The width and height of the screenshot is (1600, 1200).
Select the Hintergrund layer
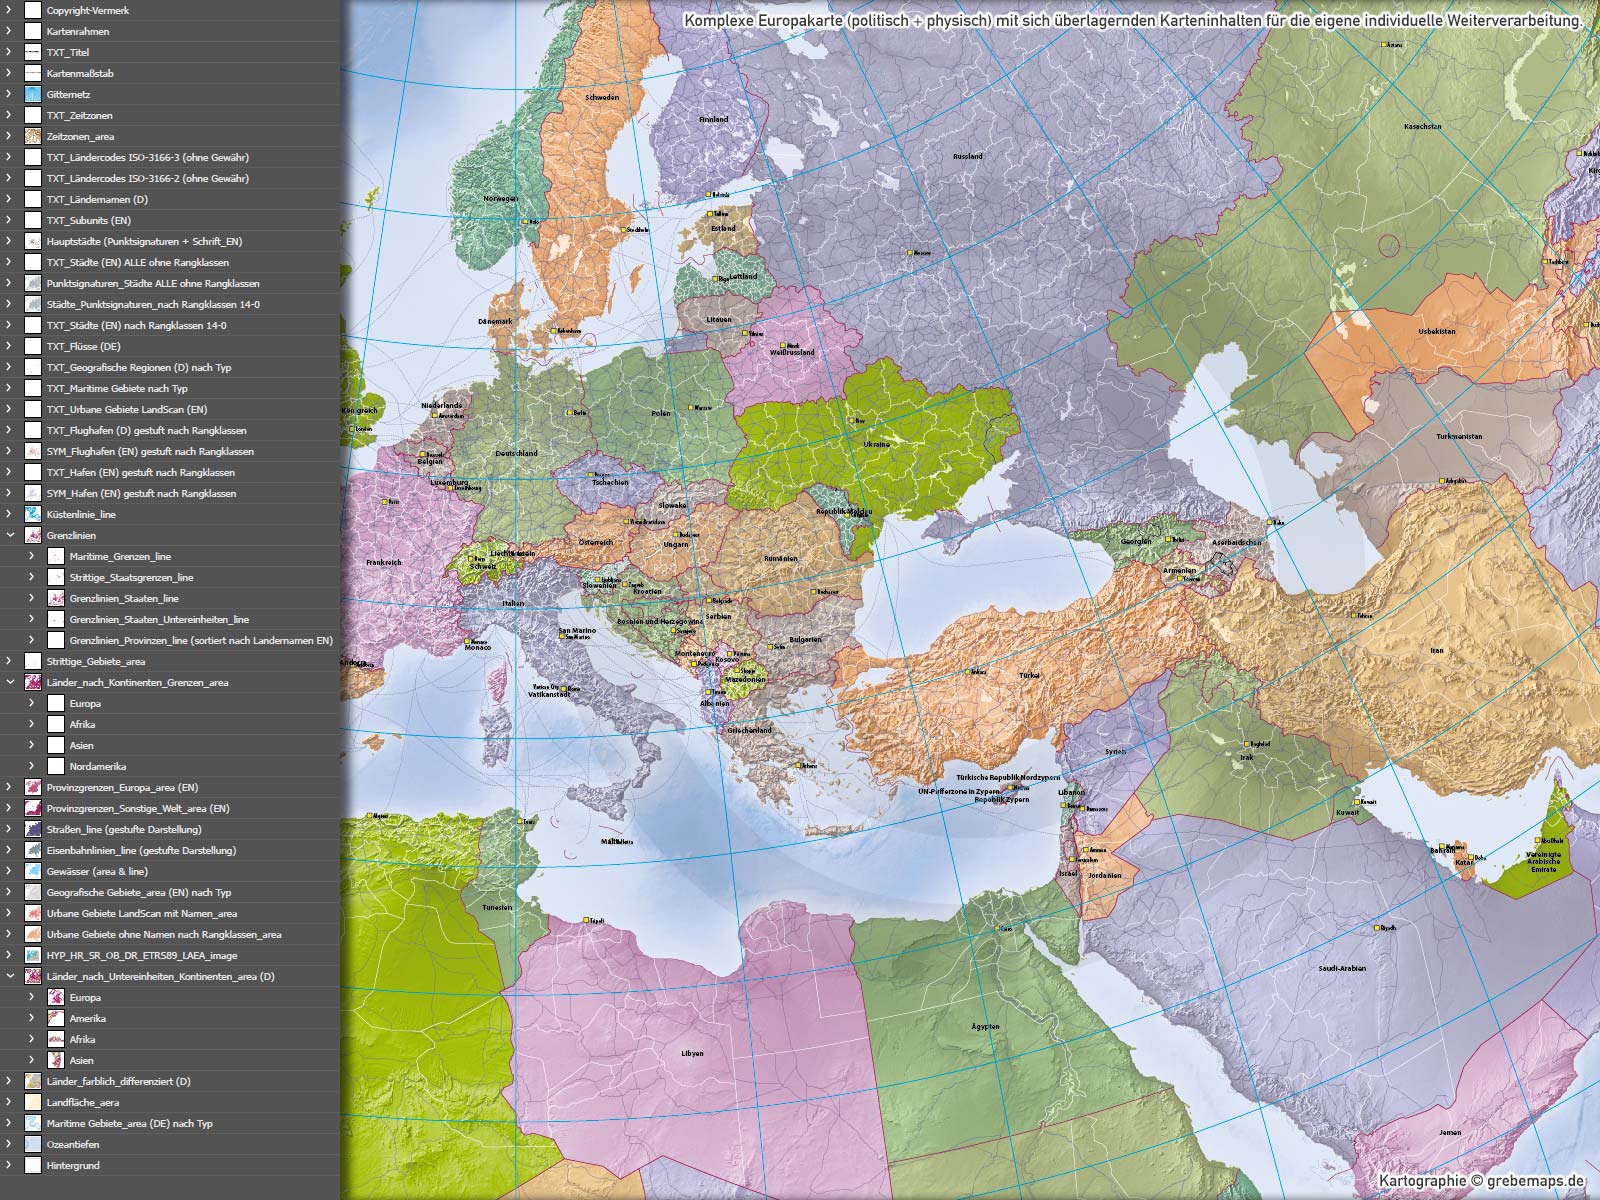(x=73, y=1165)
